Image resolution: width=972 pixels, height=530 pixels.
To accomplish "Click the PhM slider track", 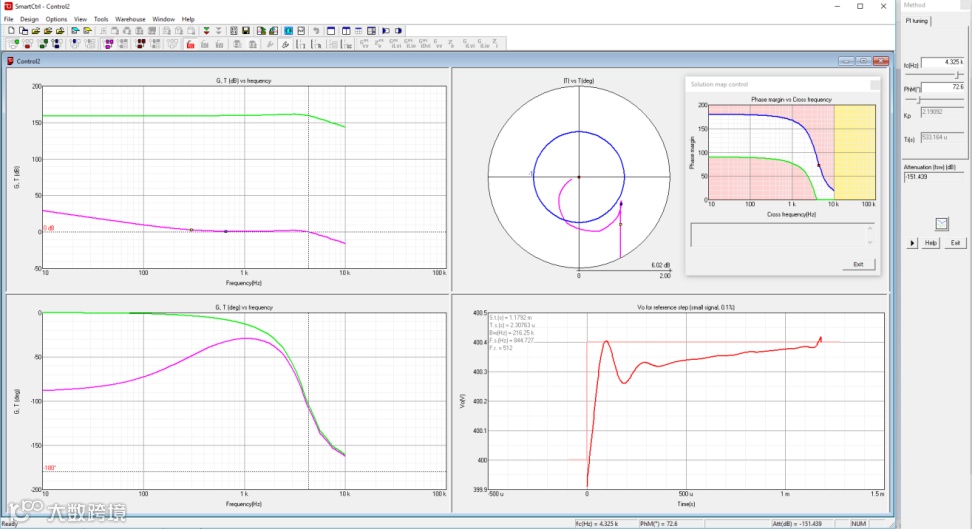I will tap(940, 101).
